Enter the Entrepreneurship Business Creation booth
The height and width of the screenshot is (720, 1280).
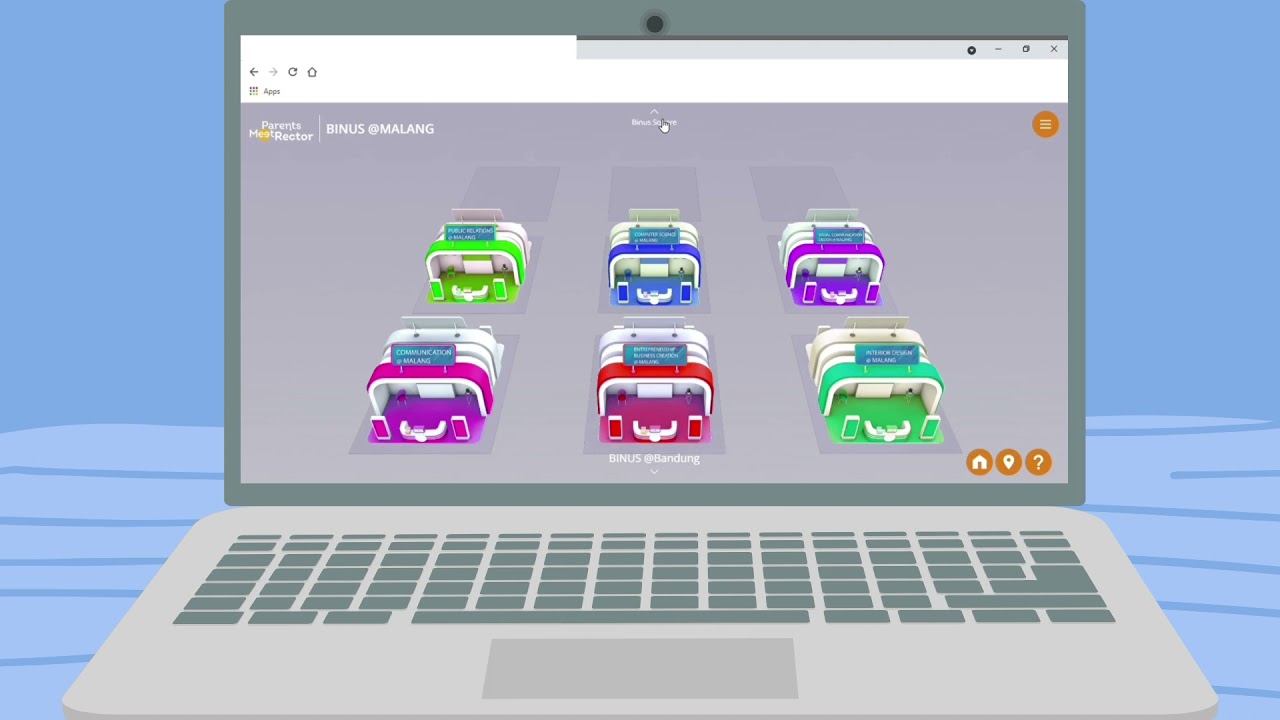point(654,382)
